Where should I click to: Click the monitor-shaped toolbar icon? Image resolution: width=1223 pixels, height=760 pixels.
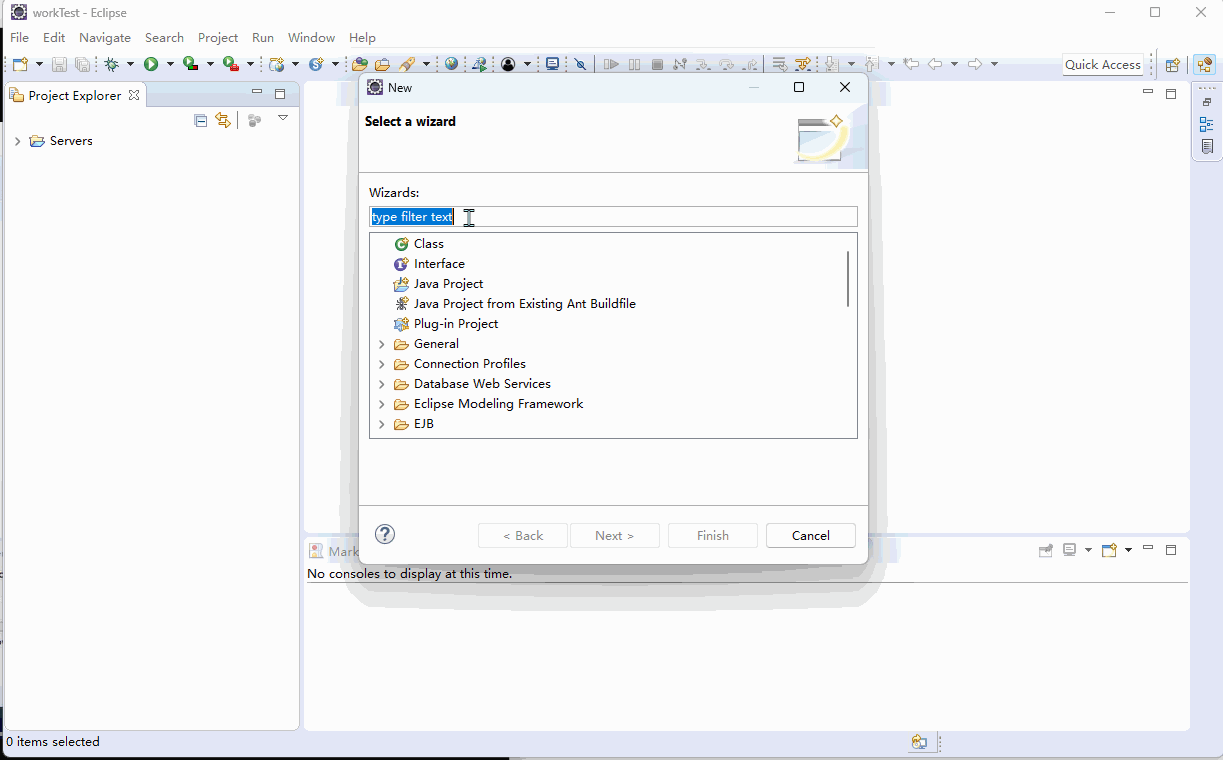click(552, 64)
